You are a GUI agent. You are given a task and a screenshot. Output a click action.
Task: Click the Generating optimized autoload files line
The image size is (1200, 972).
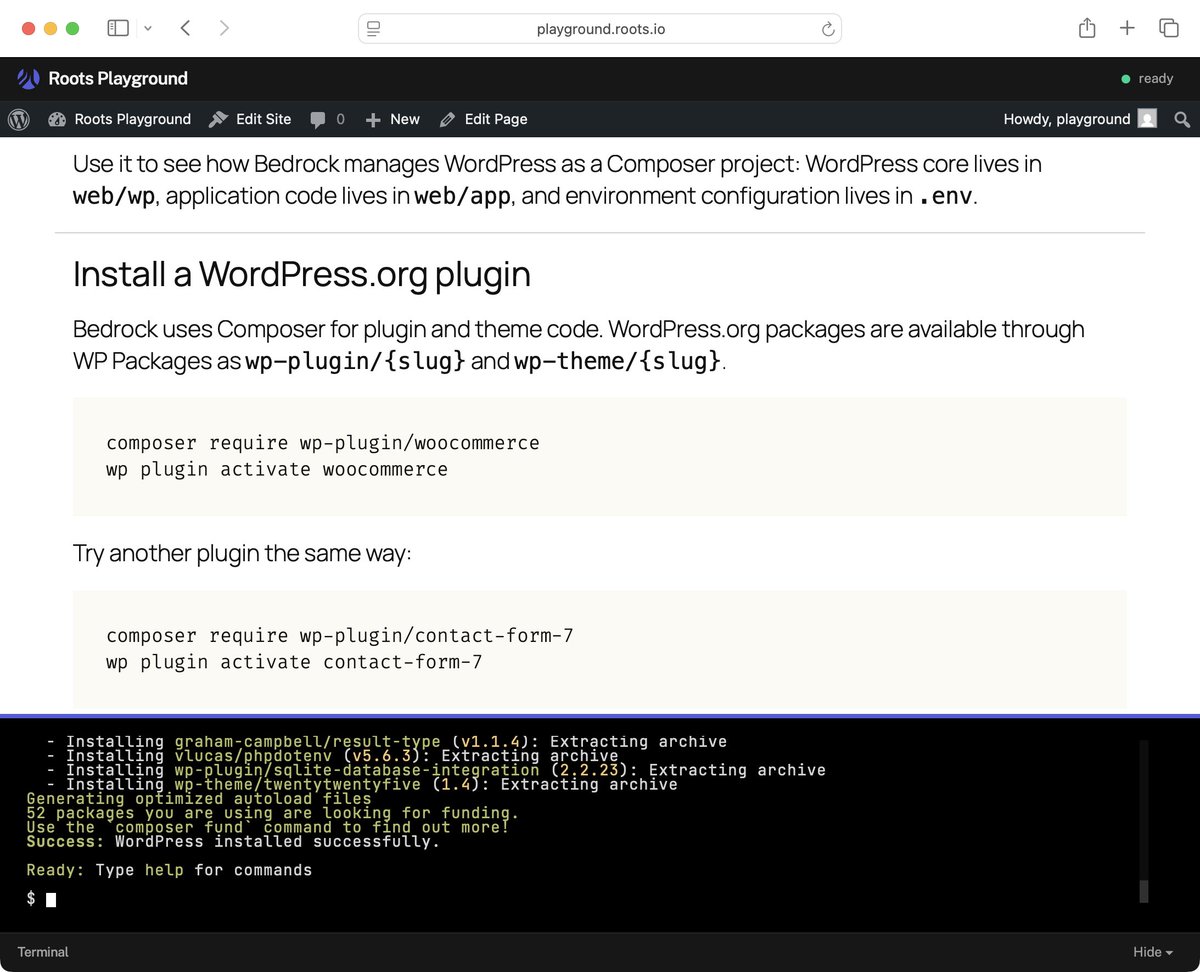click(198, 799)
